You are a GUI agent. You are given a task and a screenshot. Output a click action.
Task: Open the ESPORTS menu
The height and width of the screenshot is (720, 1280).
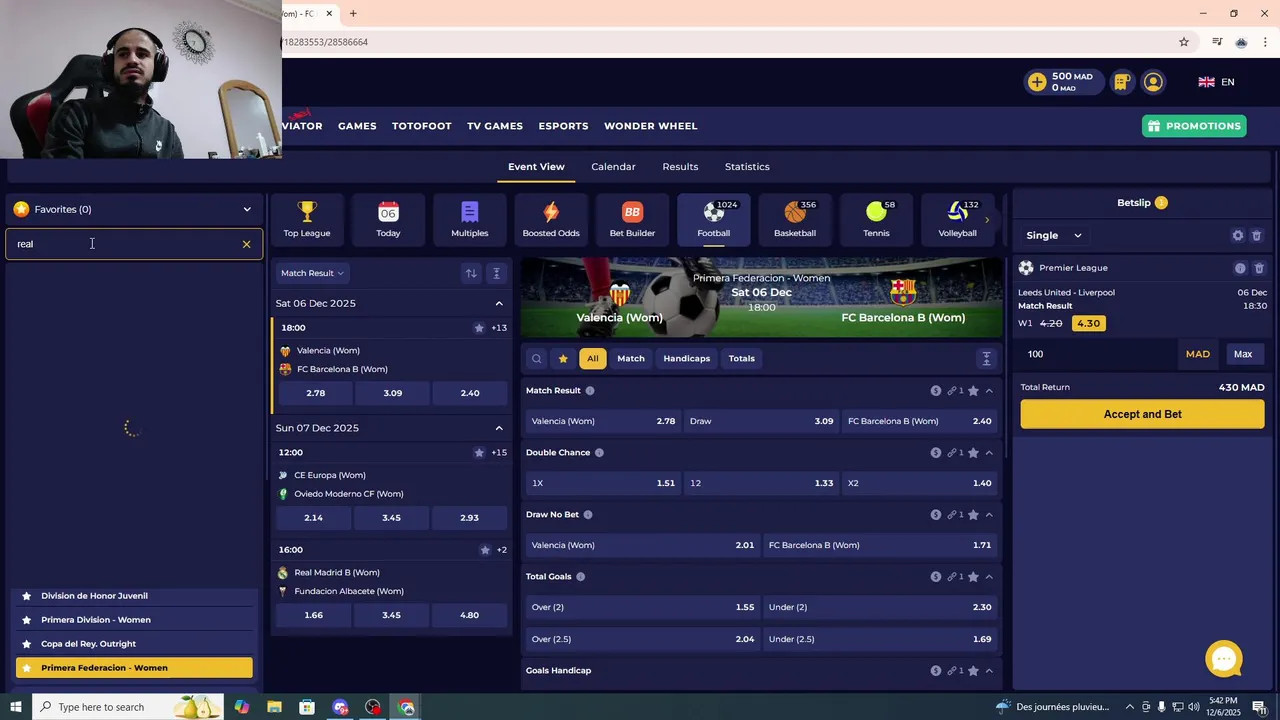[x=563, y=126]
